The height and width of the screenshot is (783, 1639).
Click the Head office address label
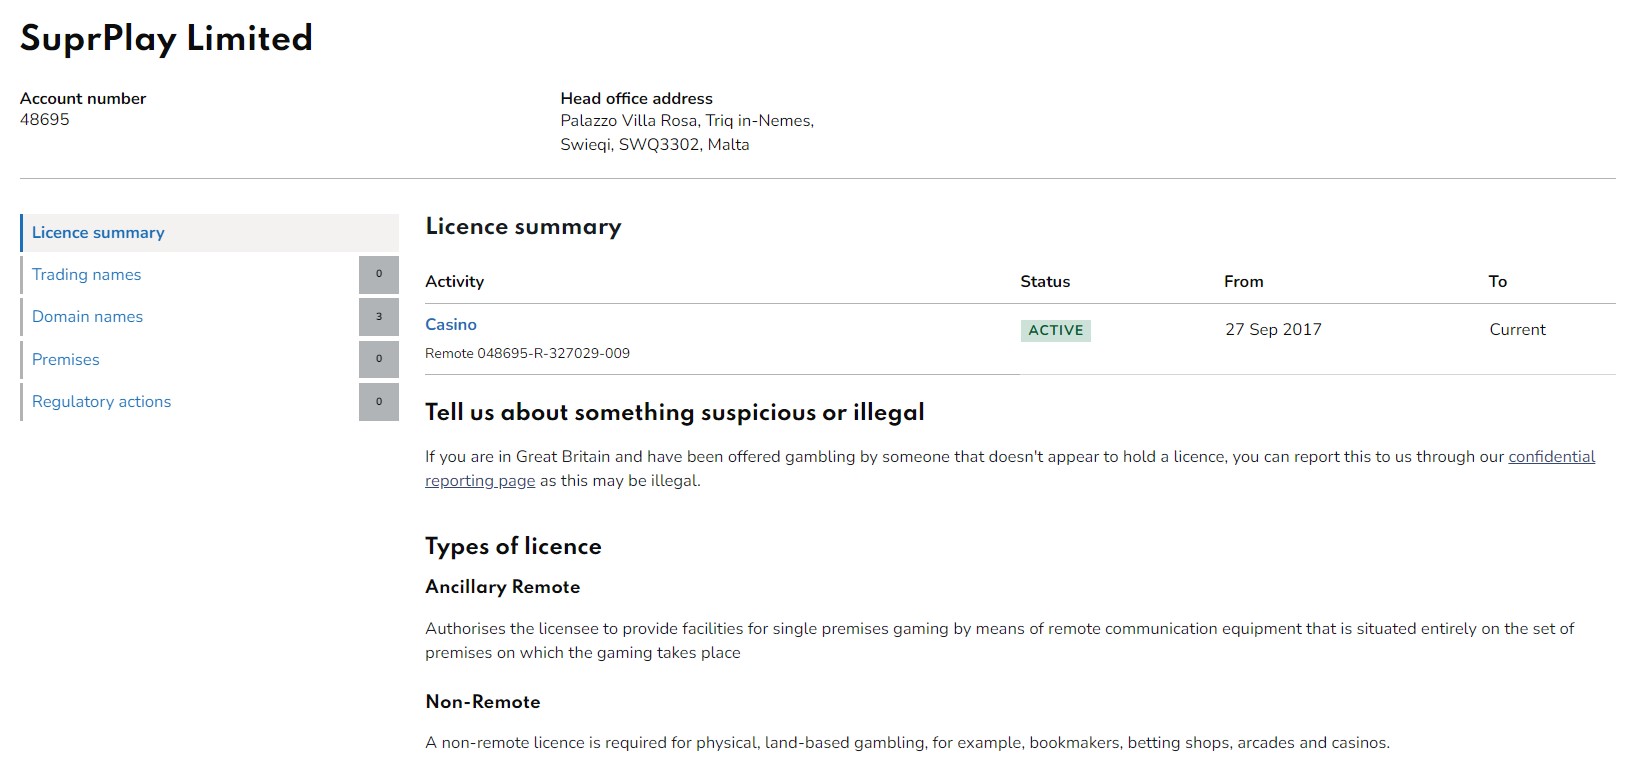[x=637, y=99]
